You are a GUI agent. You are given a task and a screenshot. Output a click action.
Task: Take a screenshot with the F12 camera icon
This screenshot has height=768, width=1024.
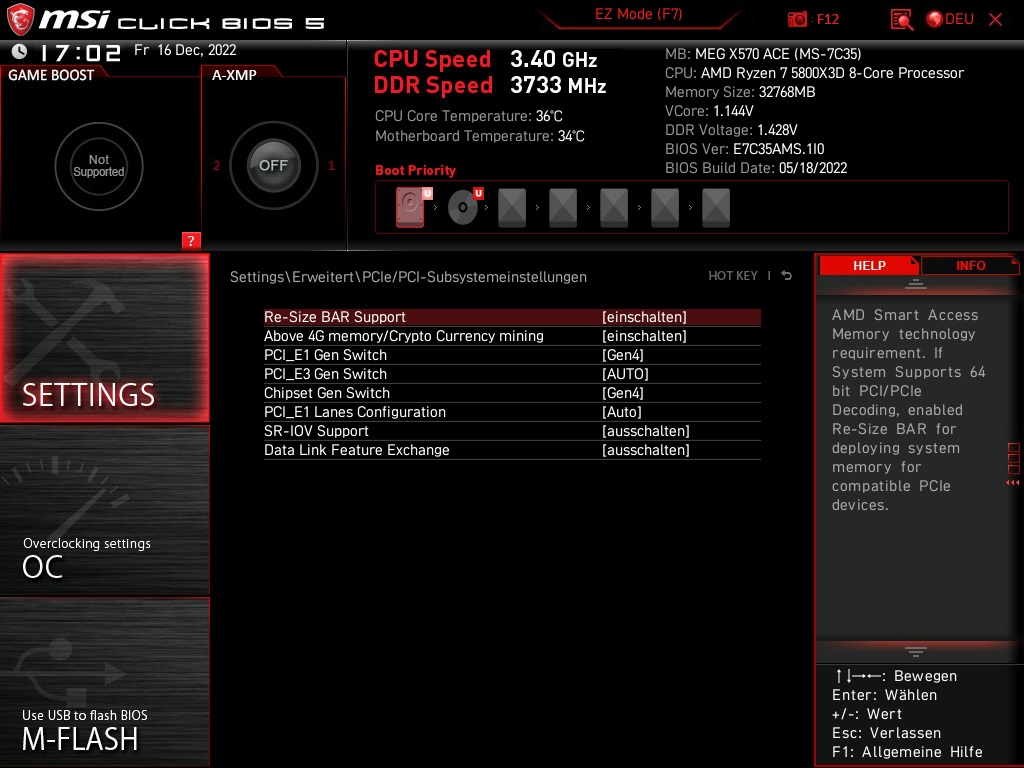coord(797,20)
